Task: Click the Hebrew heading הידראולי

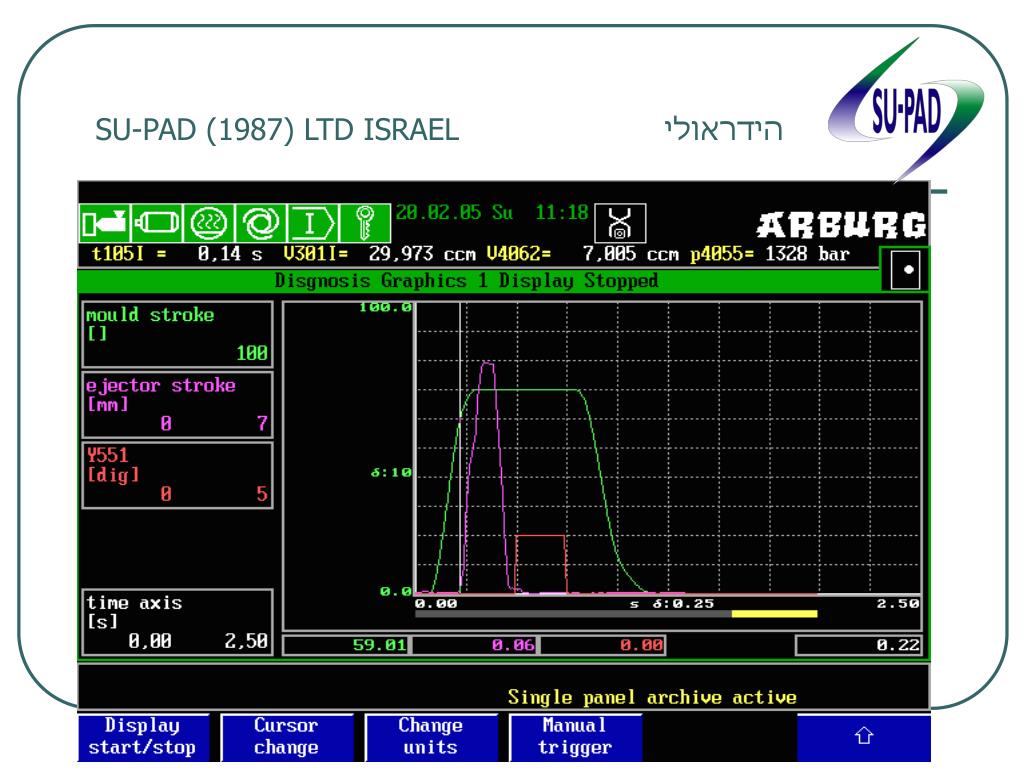Action: (x=724, y=129)
